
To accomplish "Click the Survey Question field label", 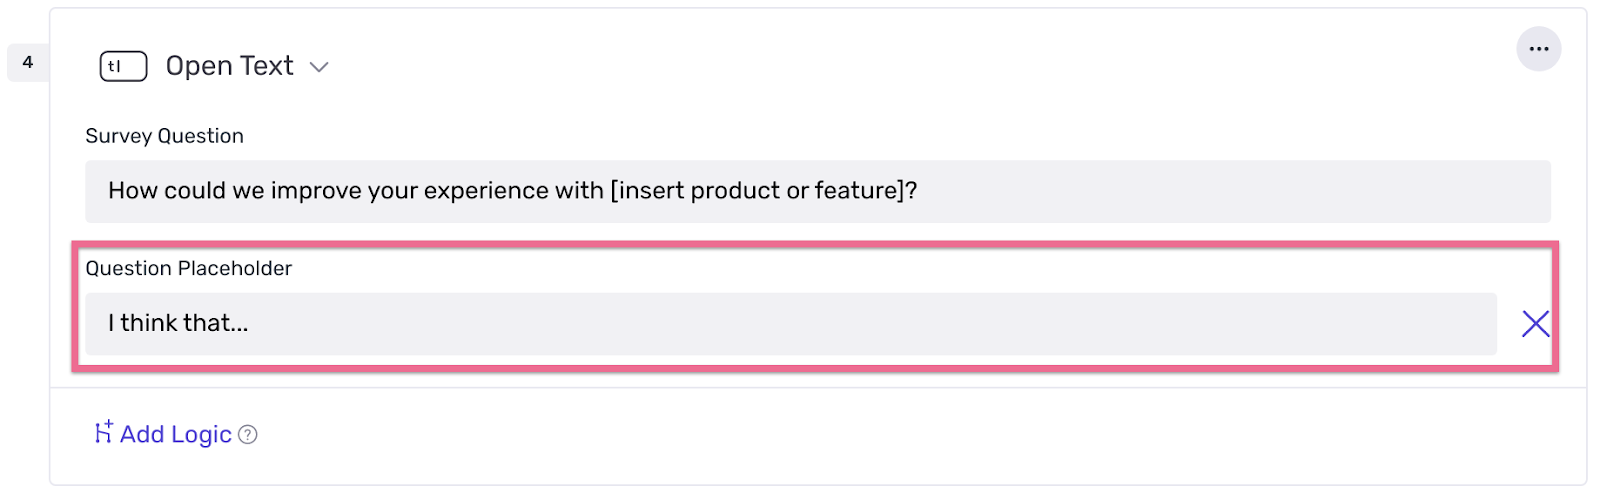I will (164, 136).
